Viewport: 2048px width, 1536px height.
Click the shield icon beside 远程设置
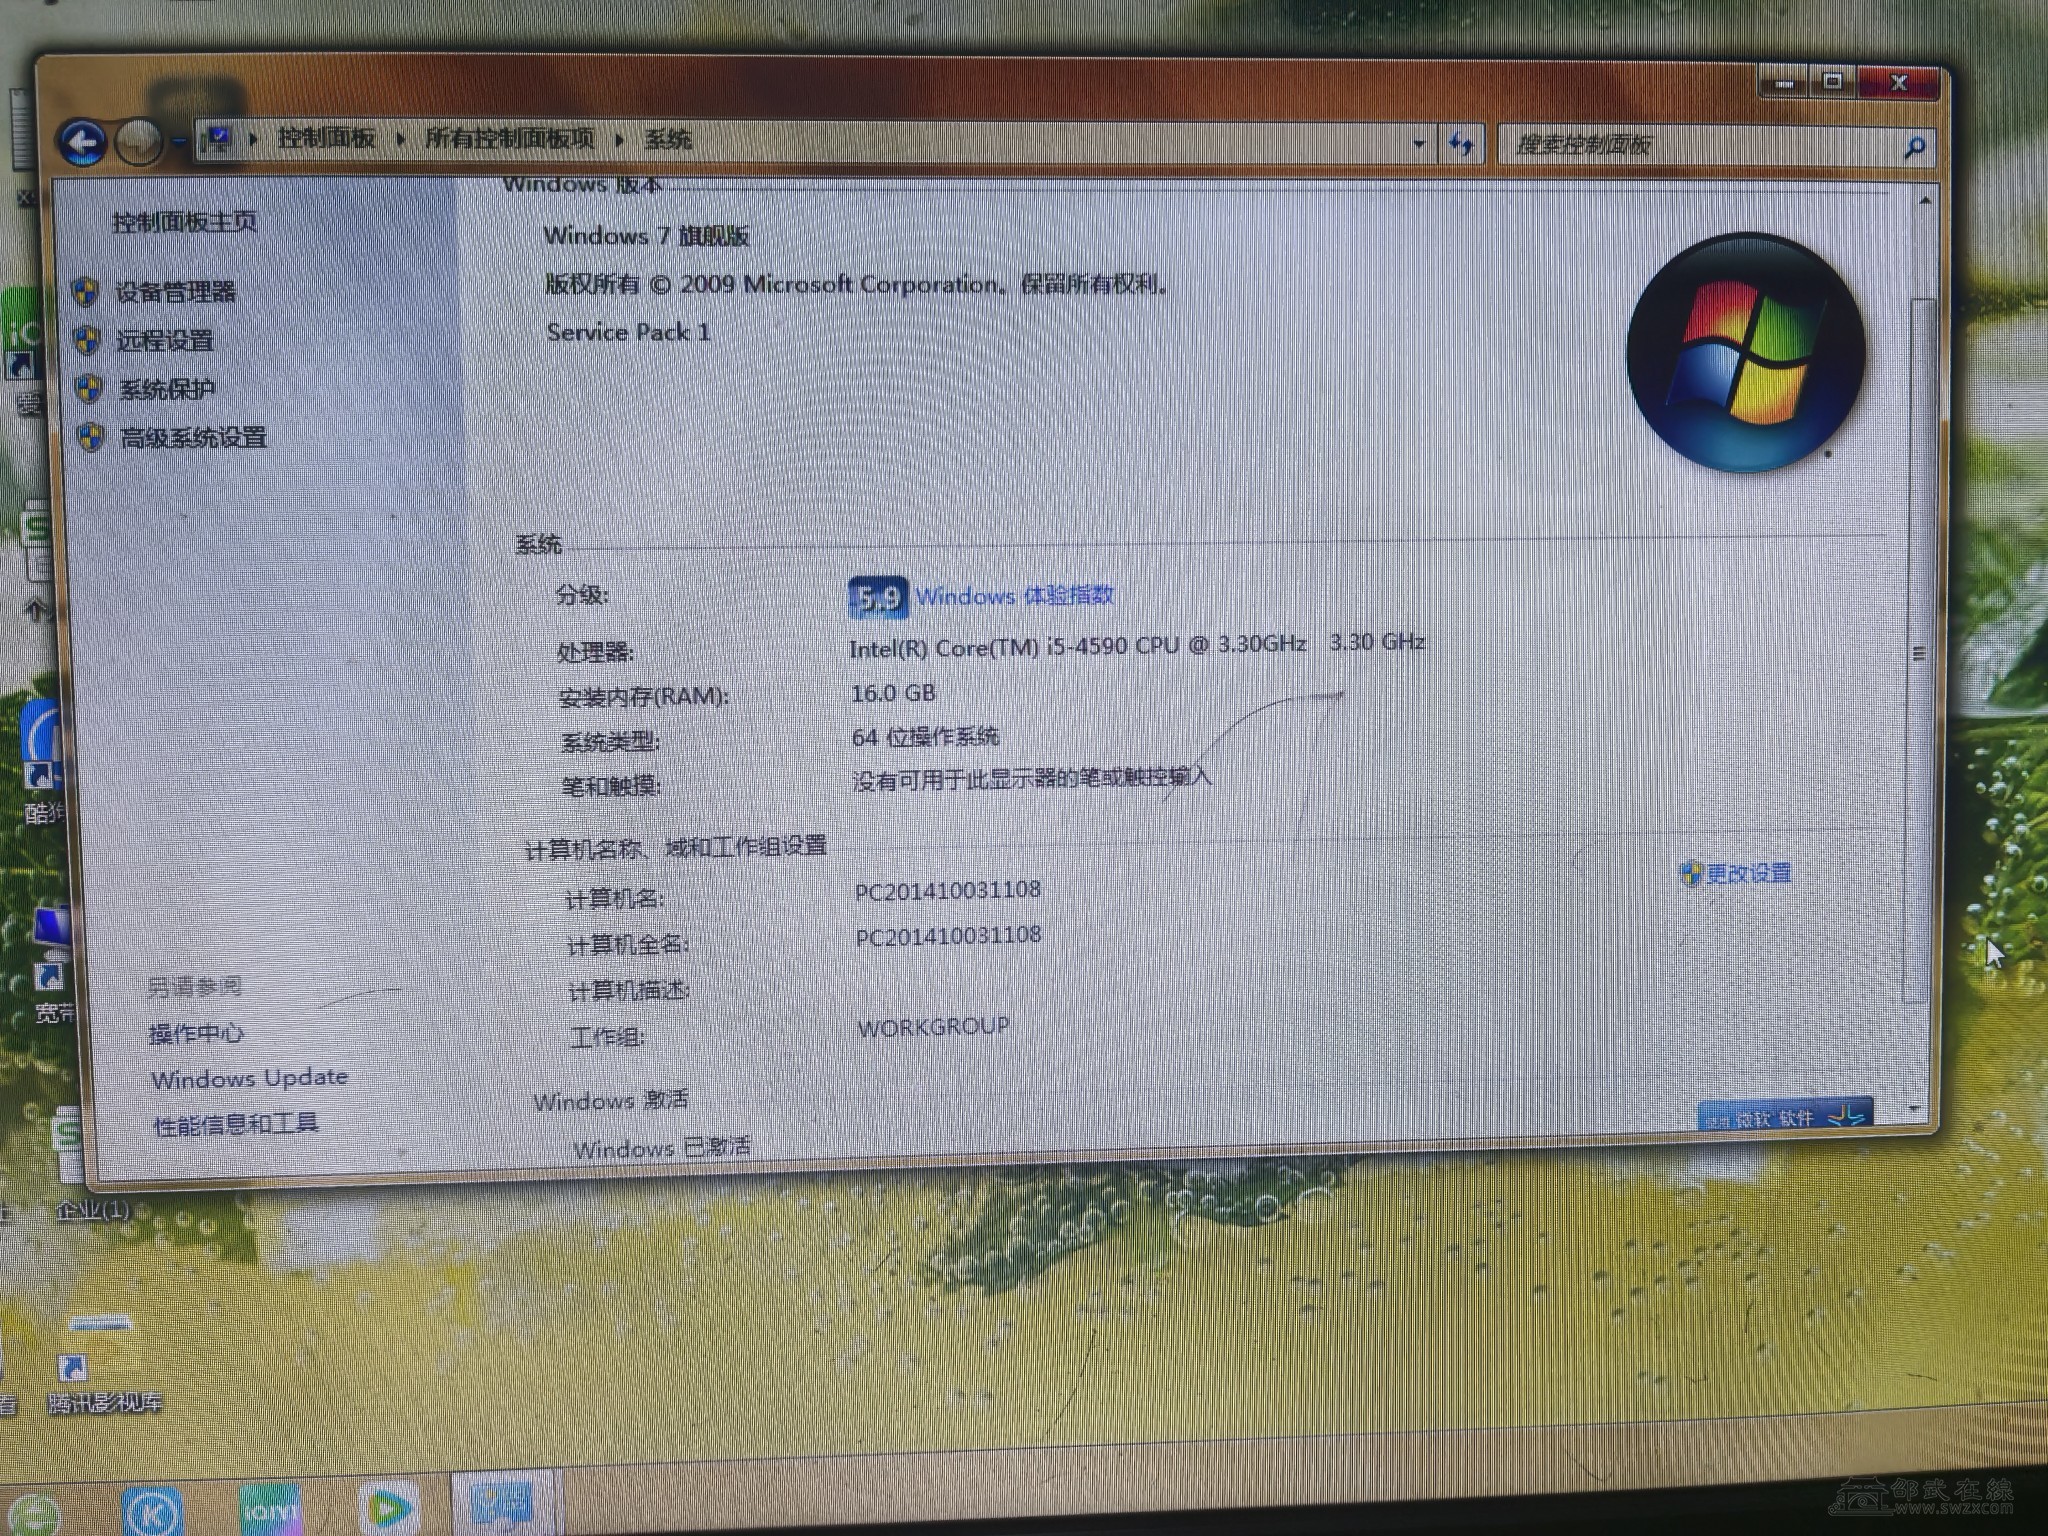[x=87, y=340]
